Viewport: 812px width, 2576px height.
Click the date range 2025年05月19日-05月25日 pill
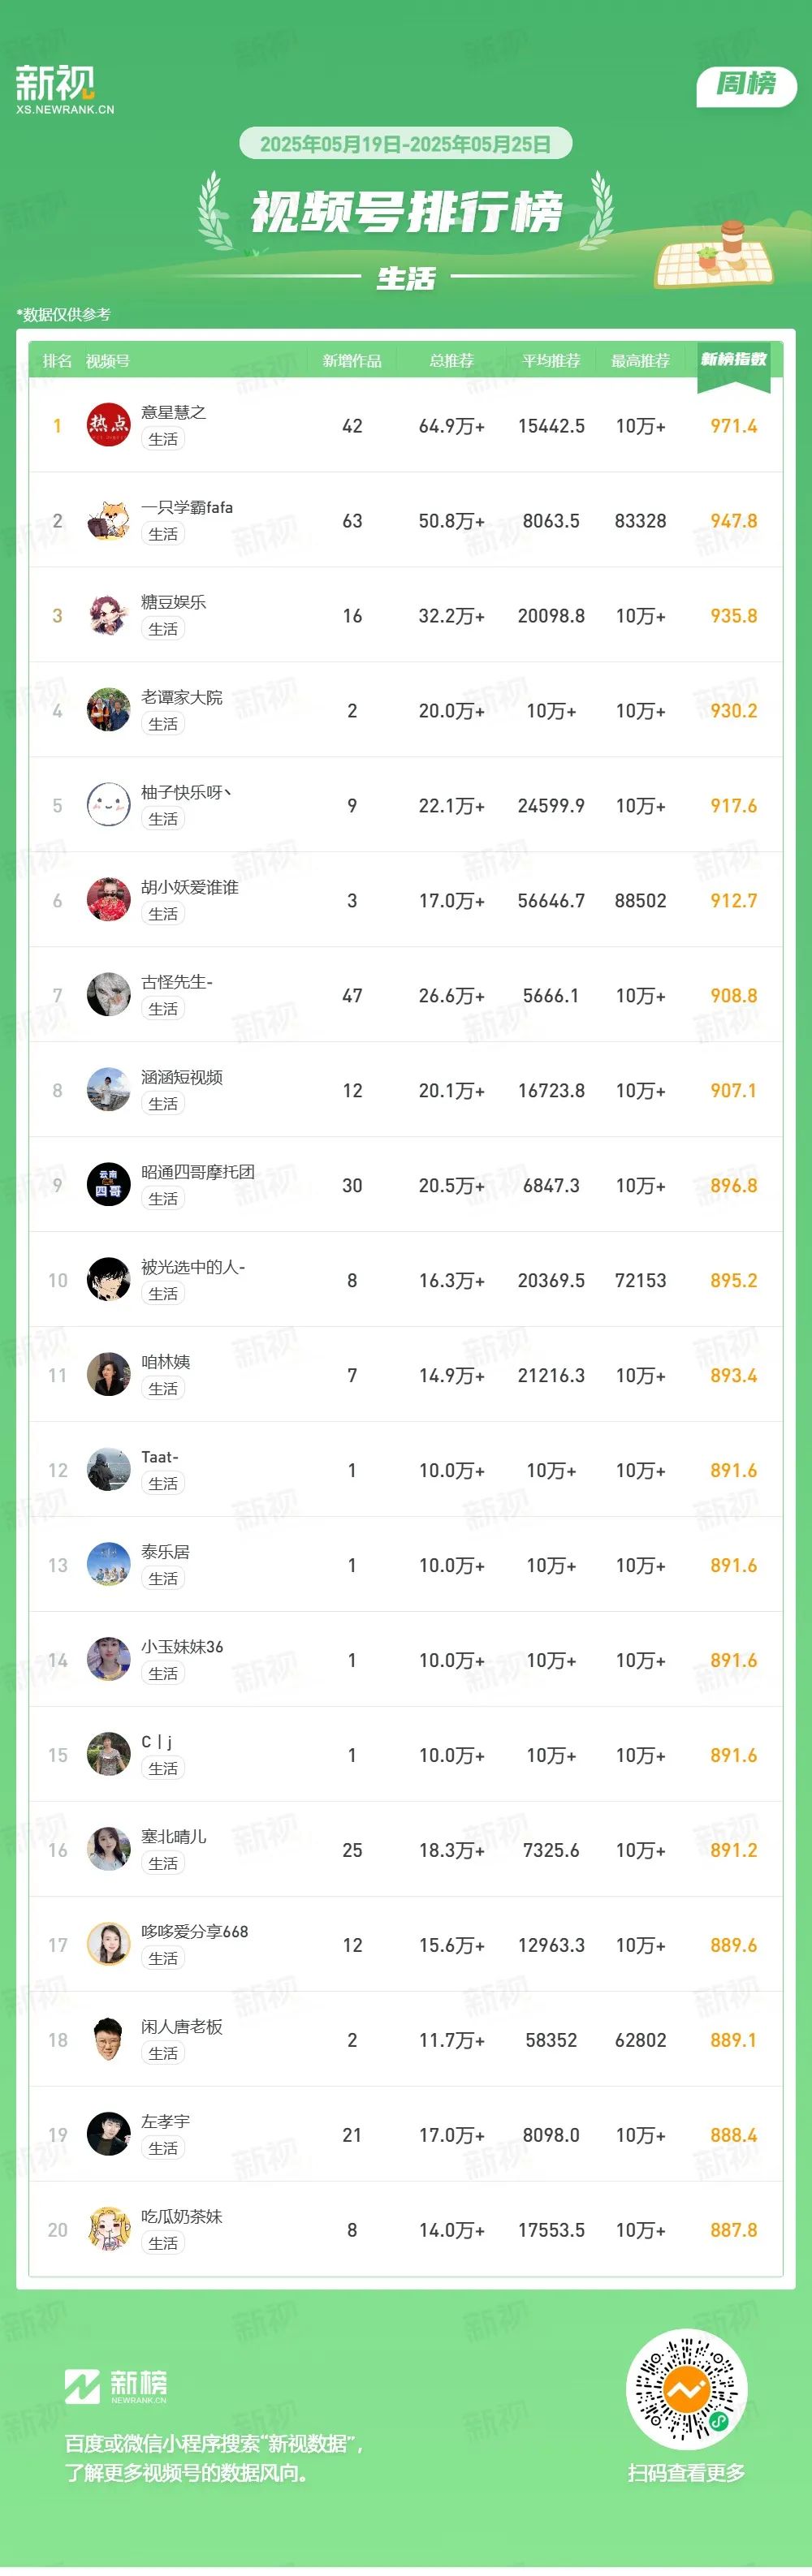[x=405, y=144]
